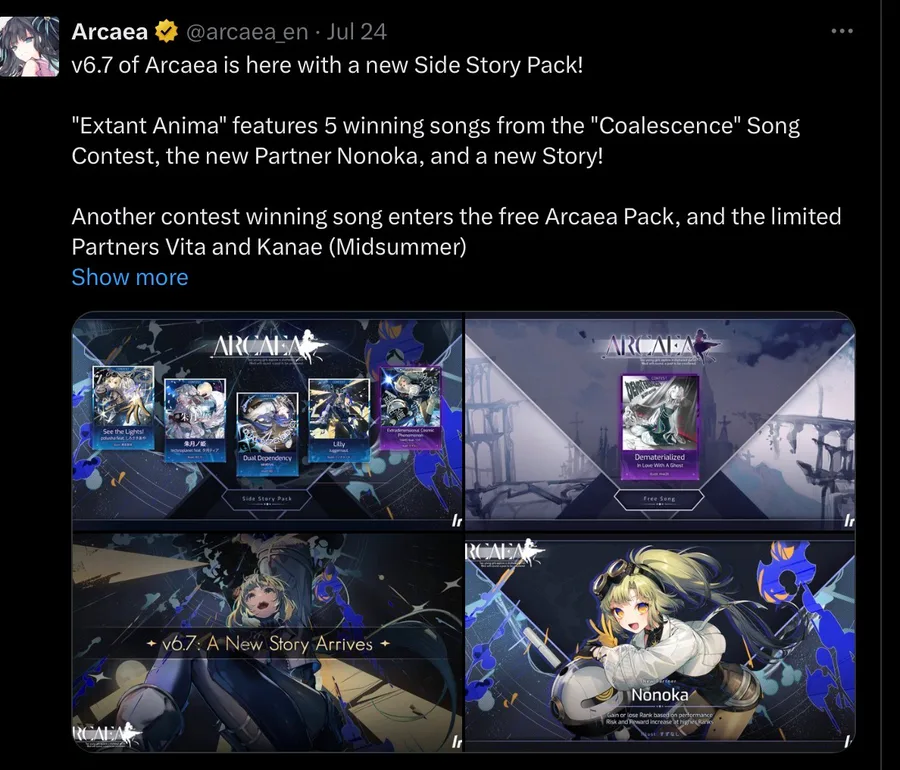
Task: Open the Arcaea profile avatar
Action: coord(29,46)
